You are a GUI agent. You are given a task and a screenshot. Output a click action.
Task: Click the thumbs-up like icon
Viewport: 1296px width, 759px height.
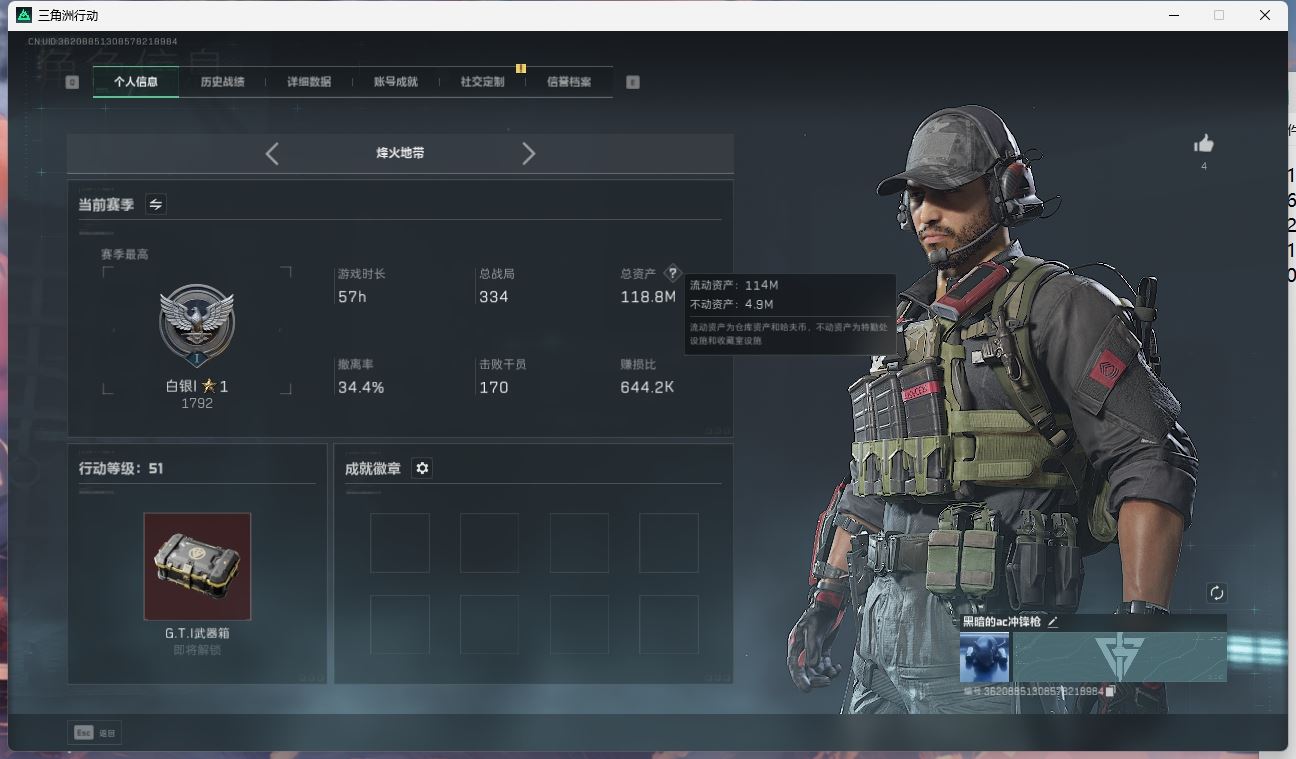click(1204, 144)
